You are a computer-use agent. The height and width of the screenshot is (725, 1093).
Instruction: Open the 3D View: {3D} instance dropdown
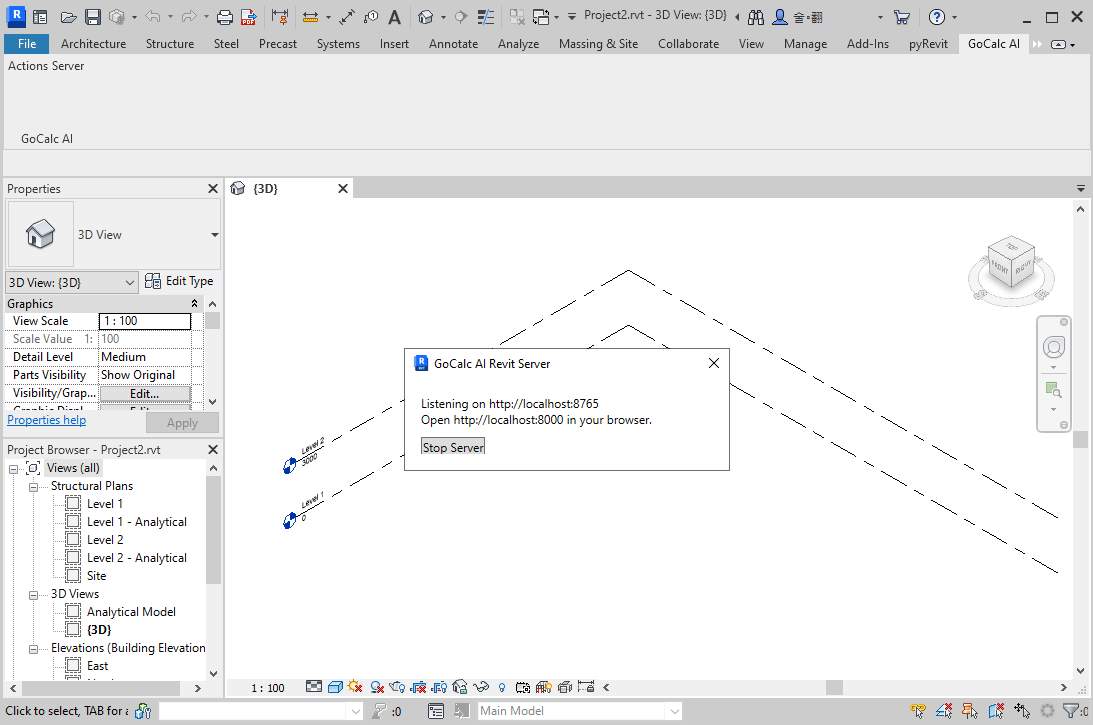point(72,282)
